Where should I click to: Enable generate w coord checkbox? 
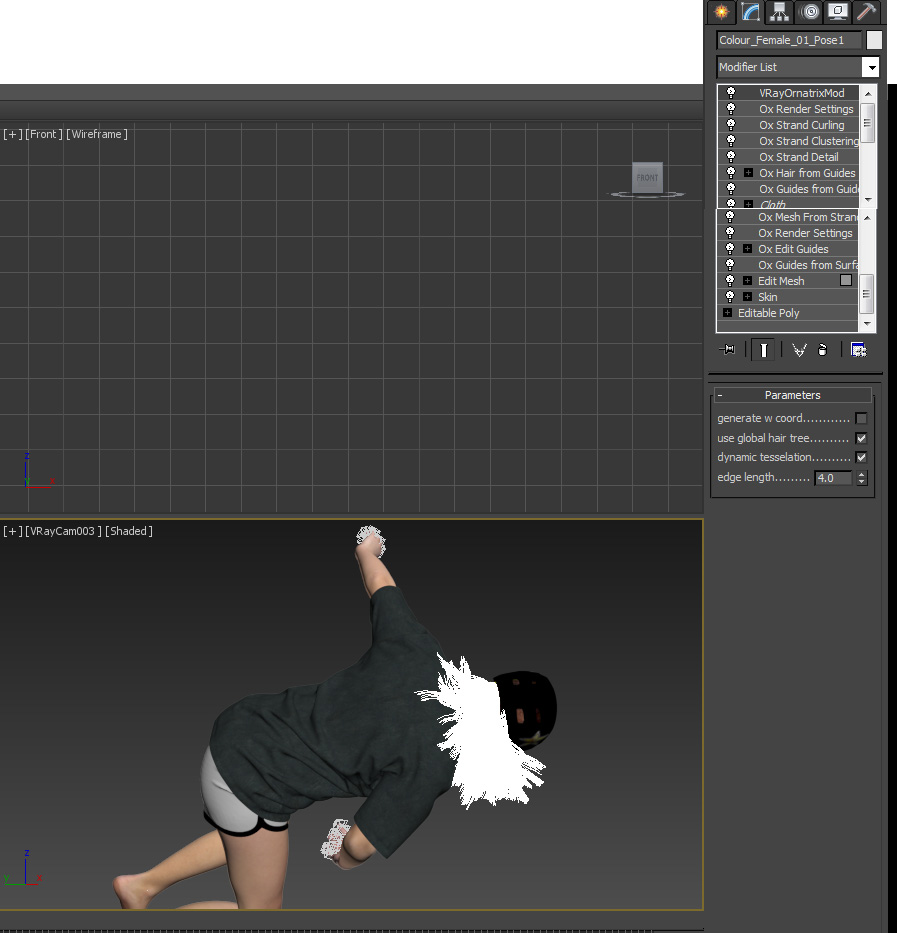click(x=861, y=419)
